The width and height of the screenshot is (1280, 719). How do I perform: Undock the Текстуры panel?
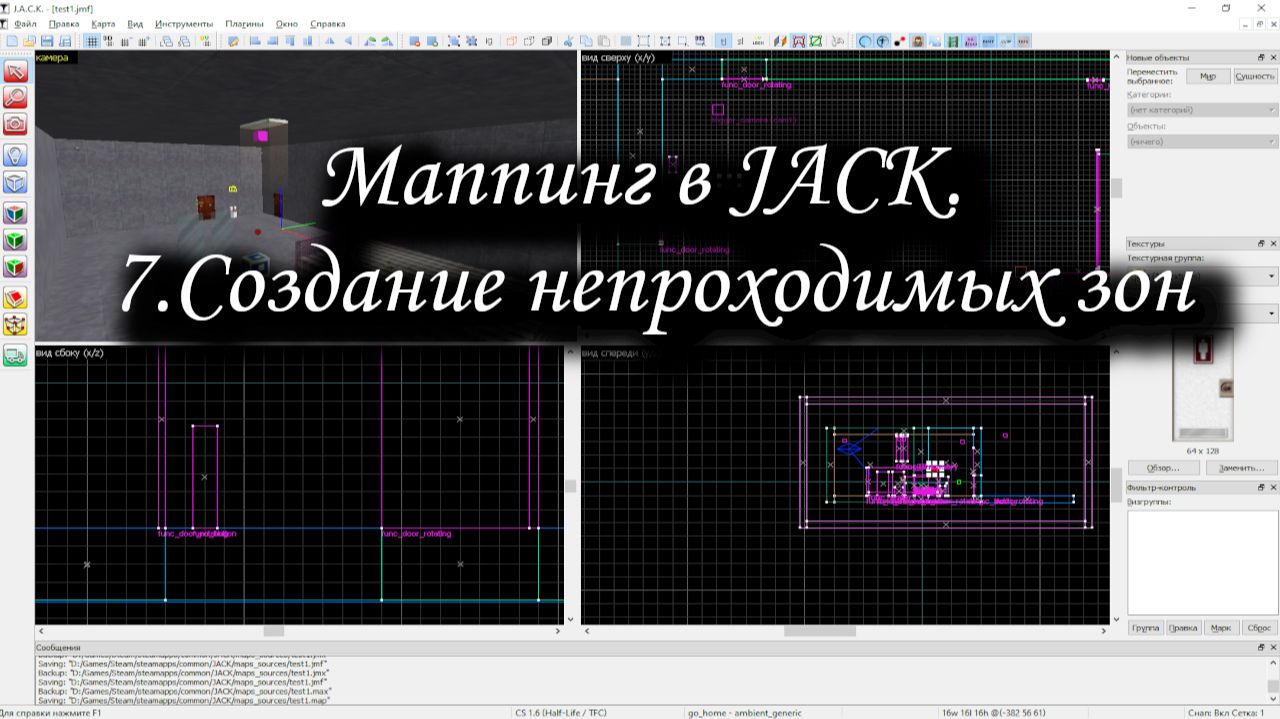1260,243
